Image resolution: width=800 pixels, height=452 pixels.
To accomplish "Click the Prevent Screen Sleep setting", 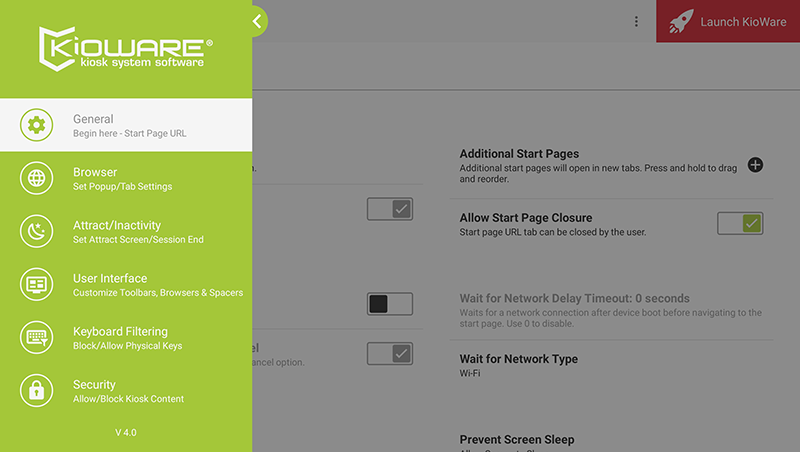I will point(517,439).
